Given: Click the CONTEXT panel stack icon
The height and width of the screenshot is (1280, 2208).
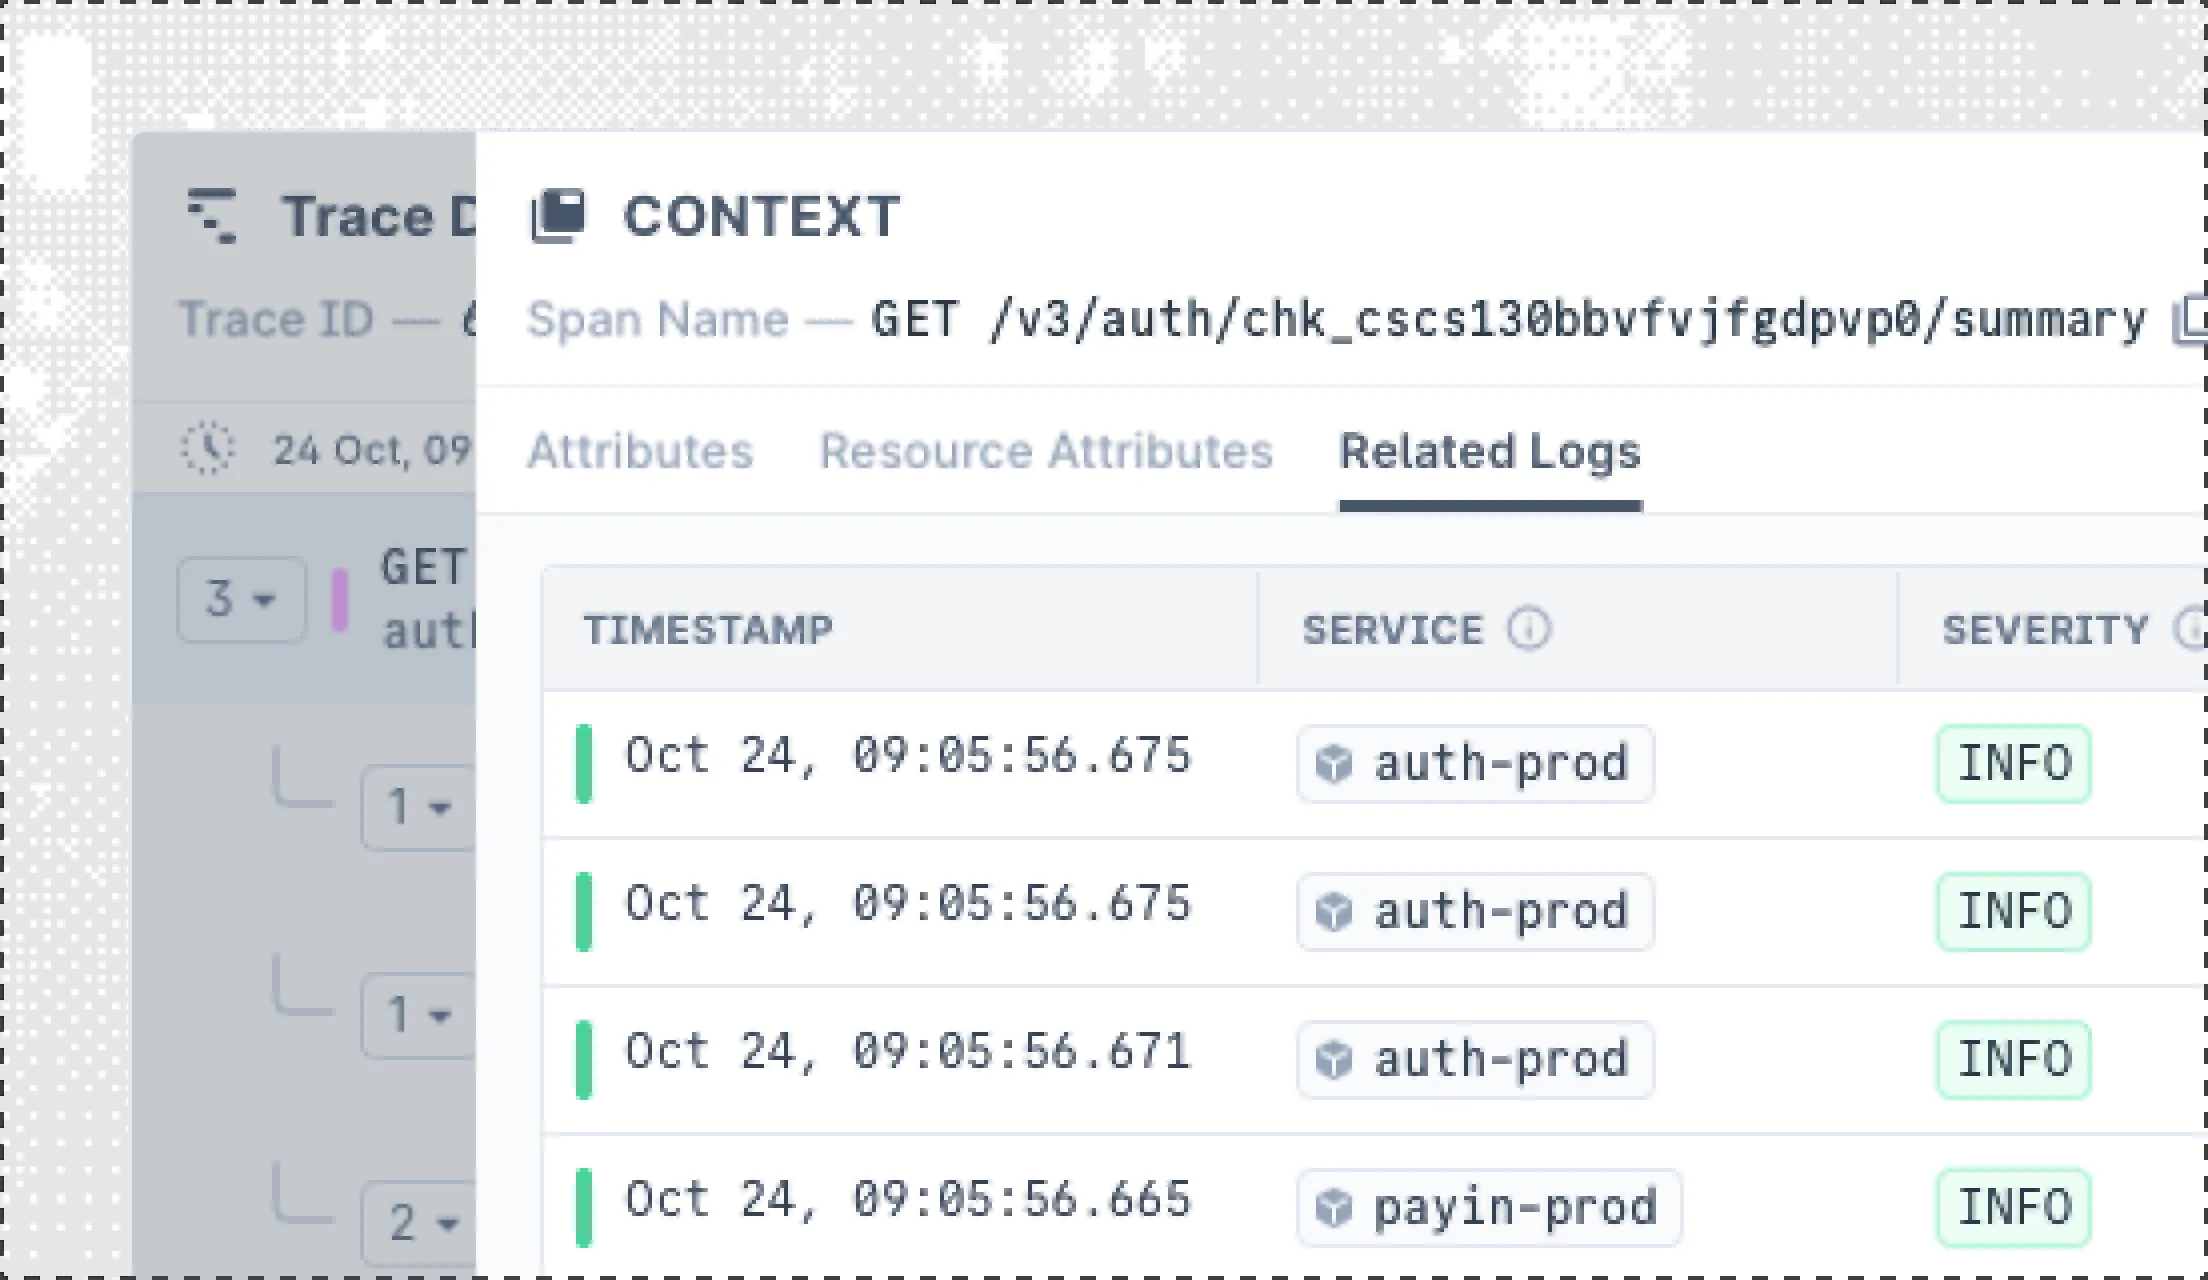Looking at the screenshot, I should 558,216.
